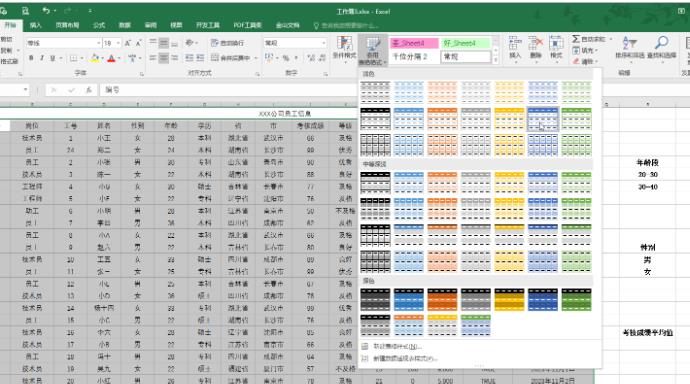Click the Percent Style icon
Image resolution: width=690 pixels, height=384 pixels.
286,58
